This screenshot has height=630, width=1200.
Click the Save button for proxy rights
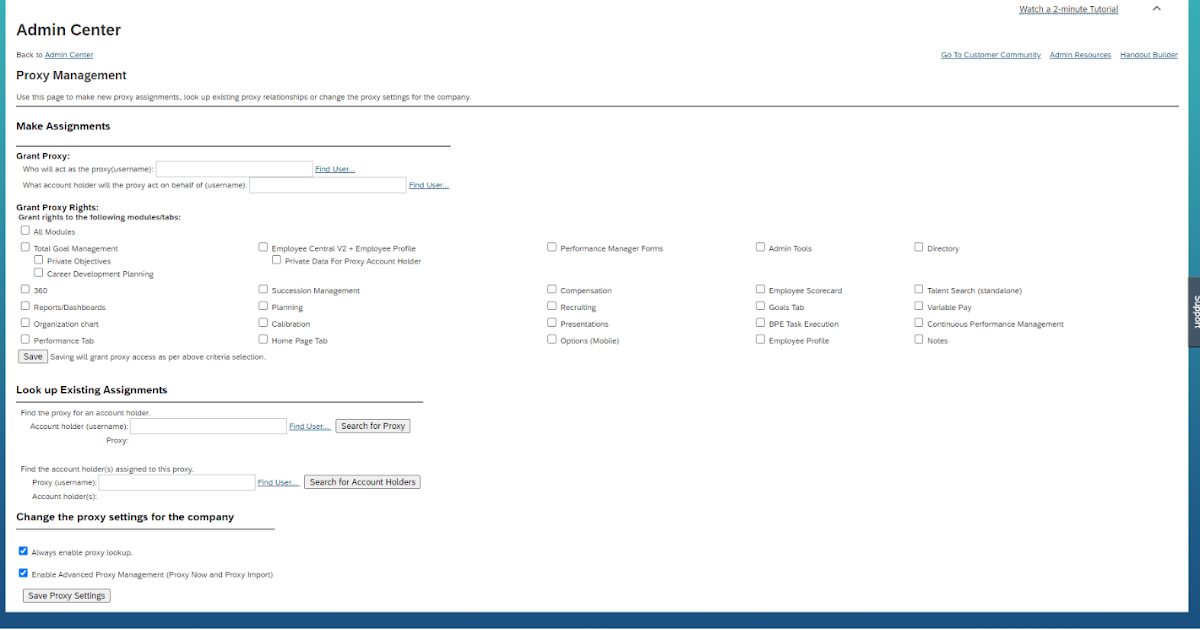(x=32, y=356)
